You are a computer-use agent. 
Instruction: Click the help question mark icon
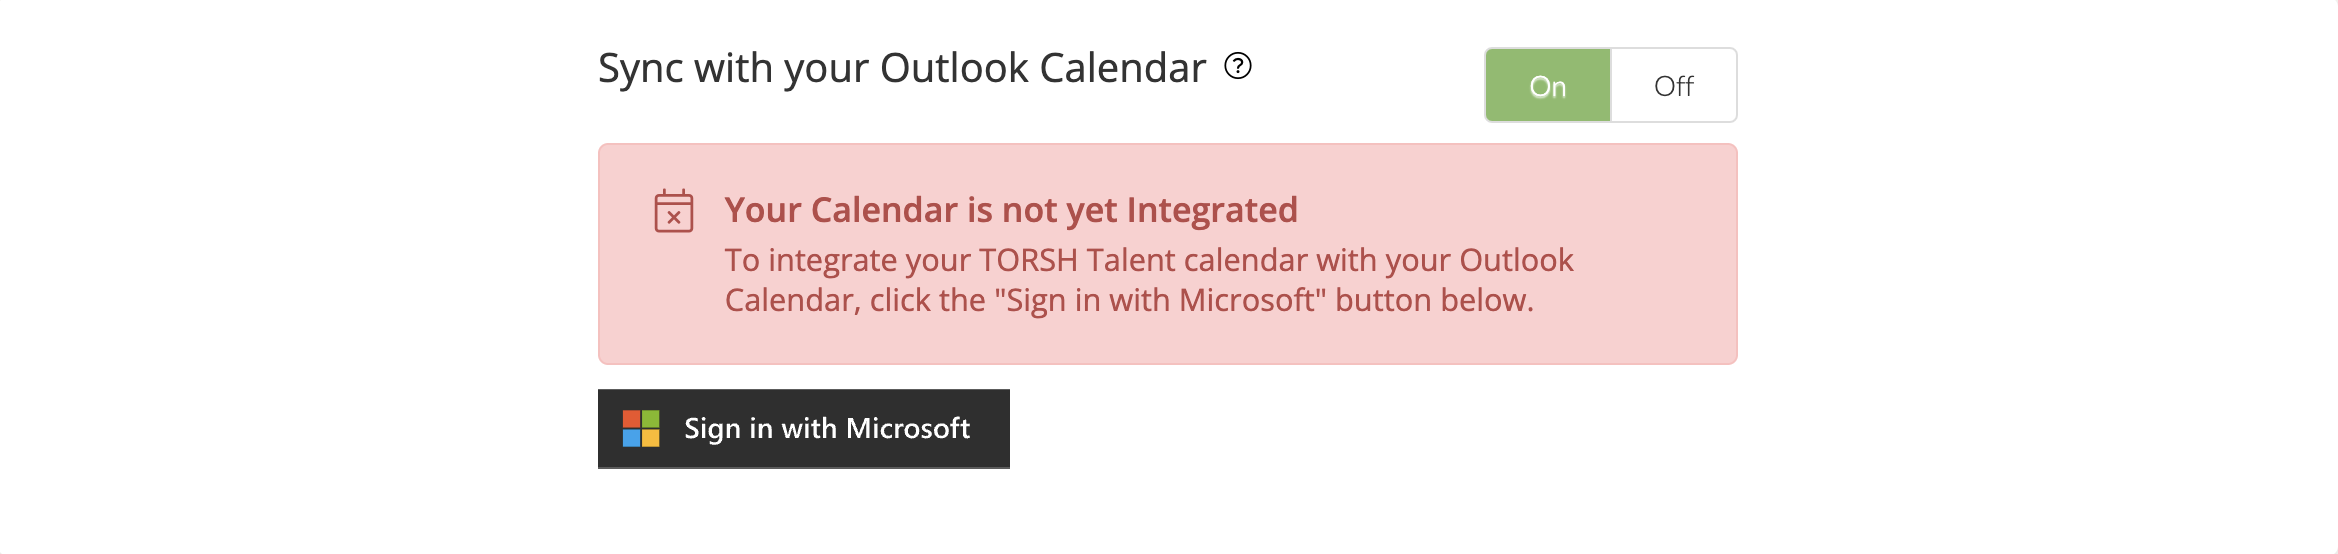[1238, 66]
